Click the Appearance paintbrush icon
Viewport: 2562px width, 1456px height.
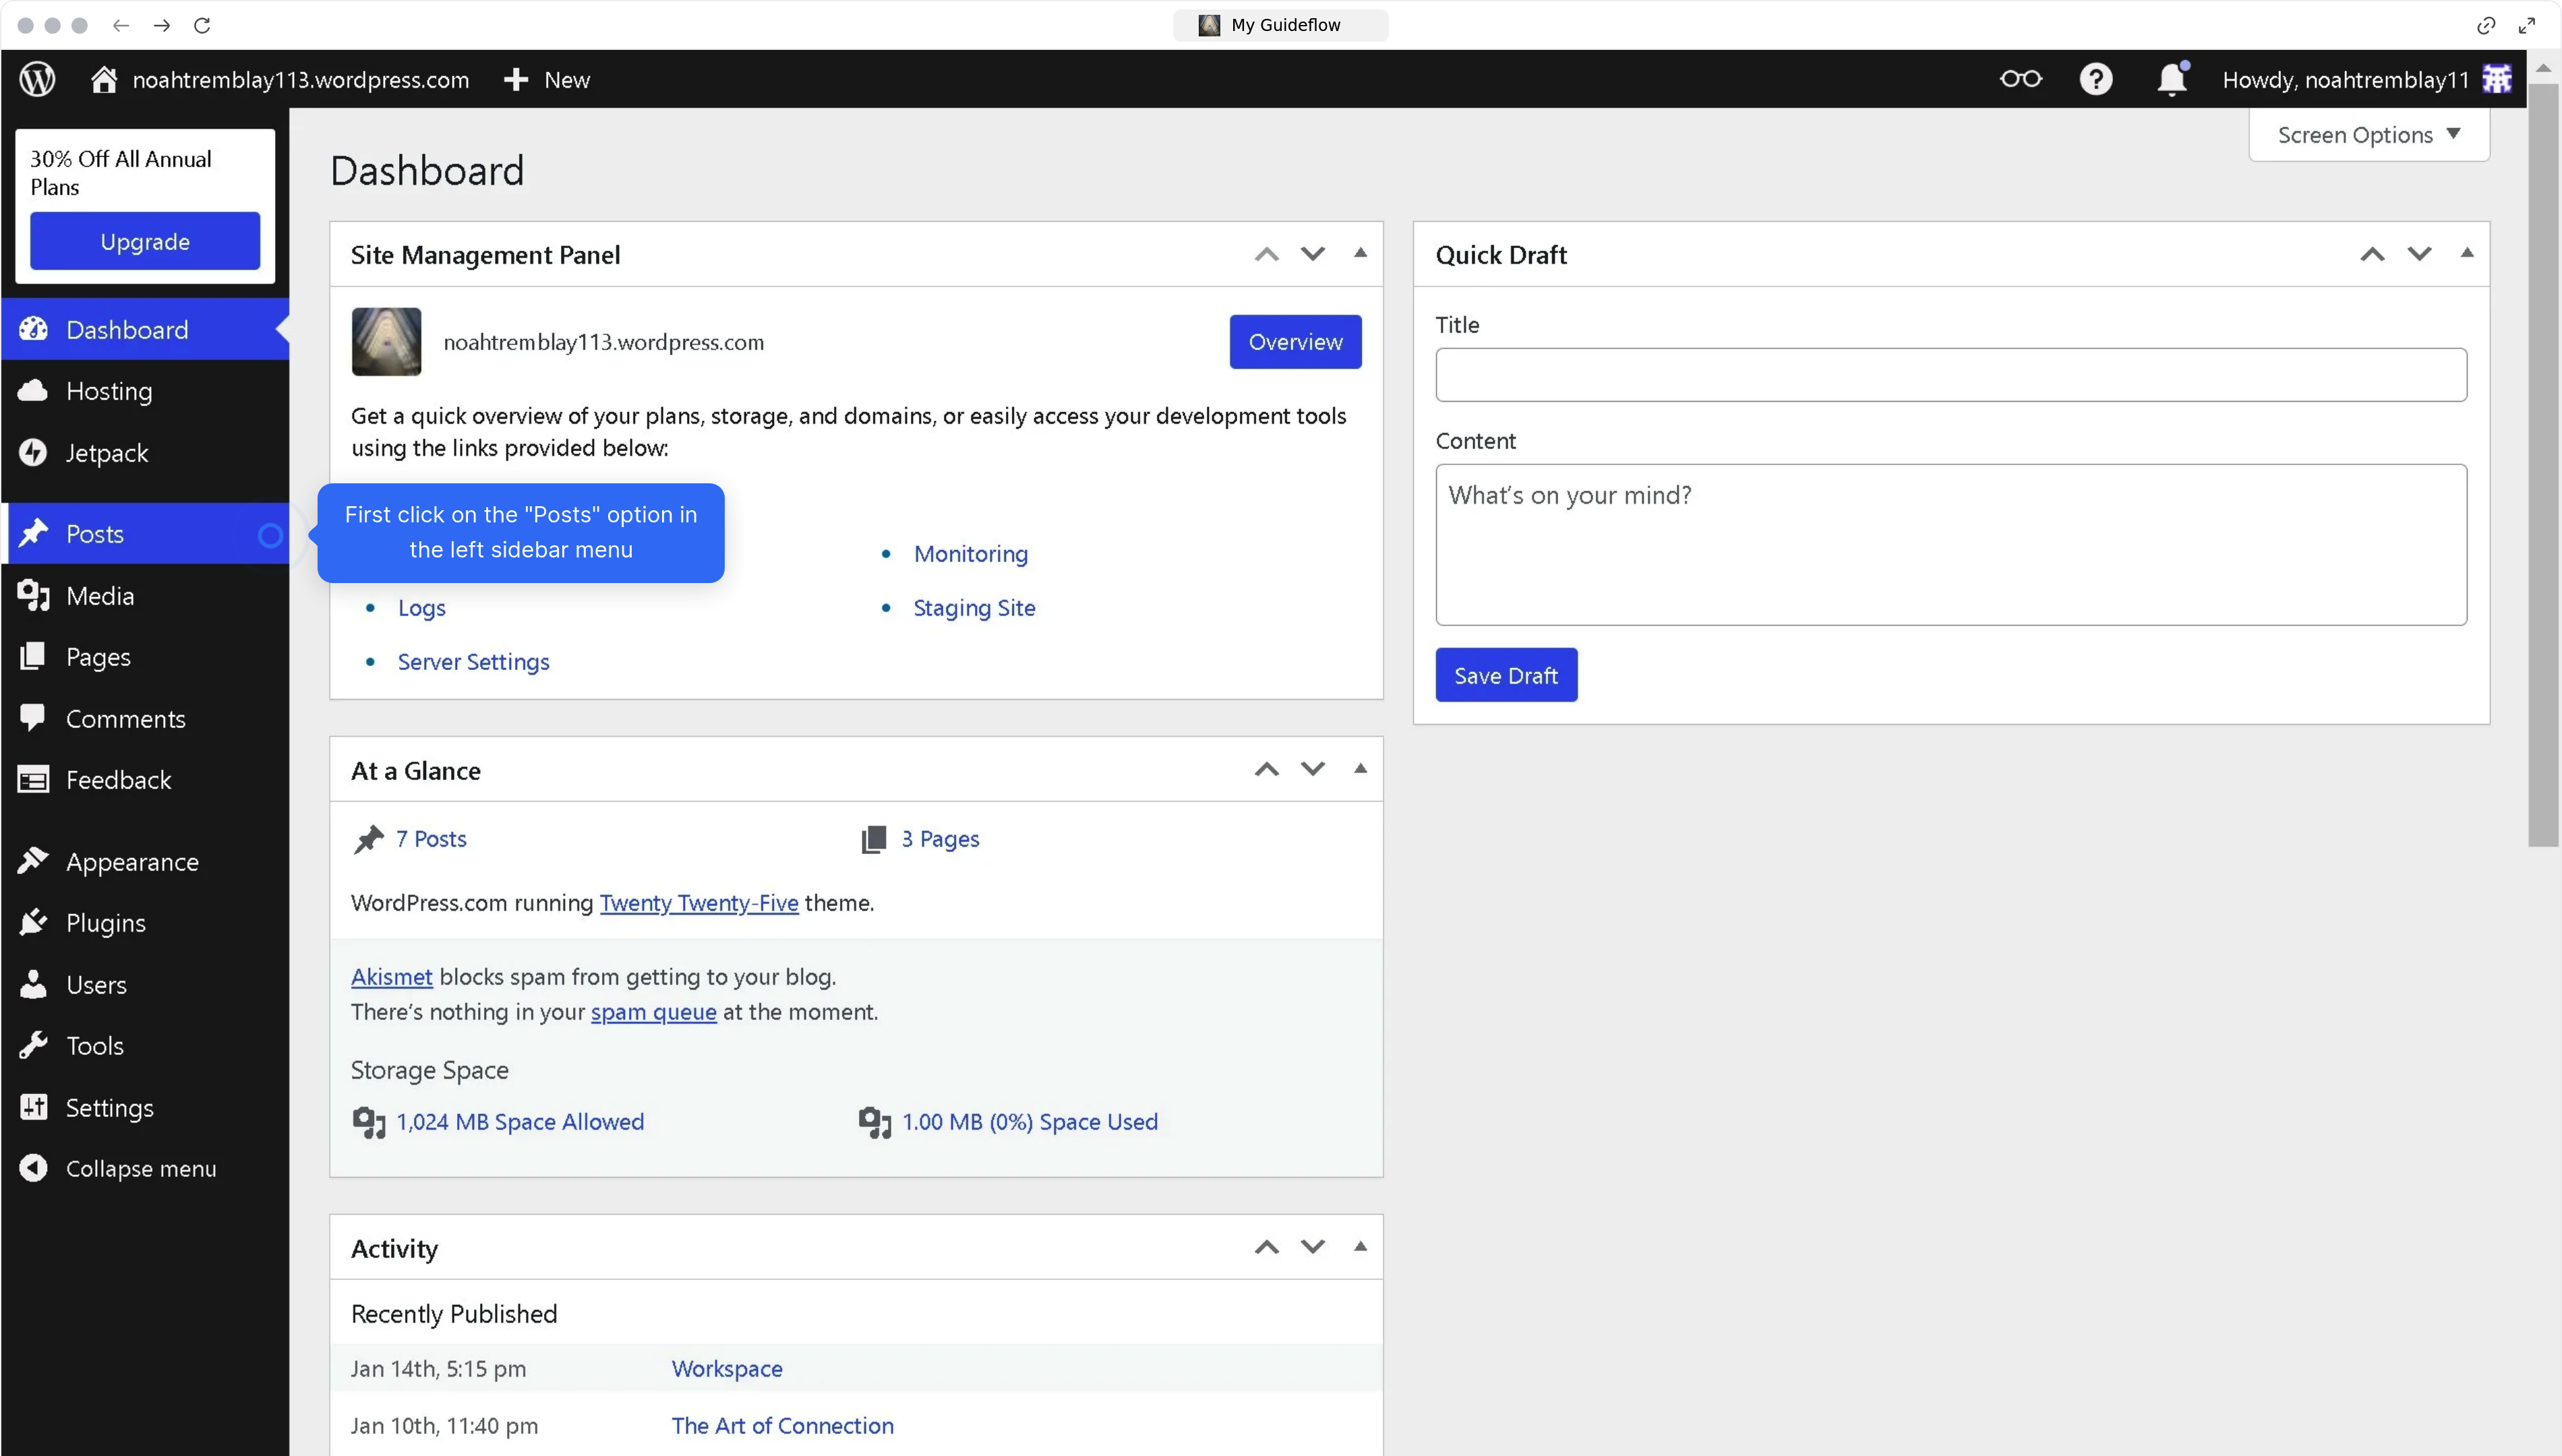[33, 861]
